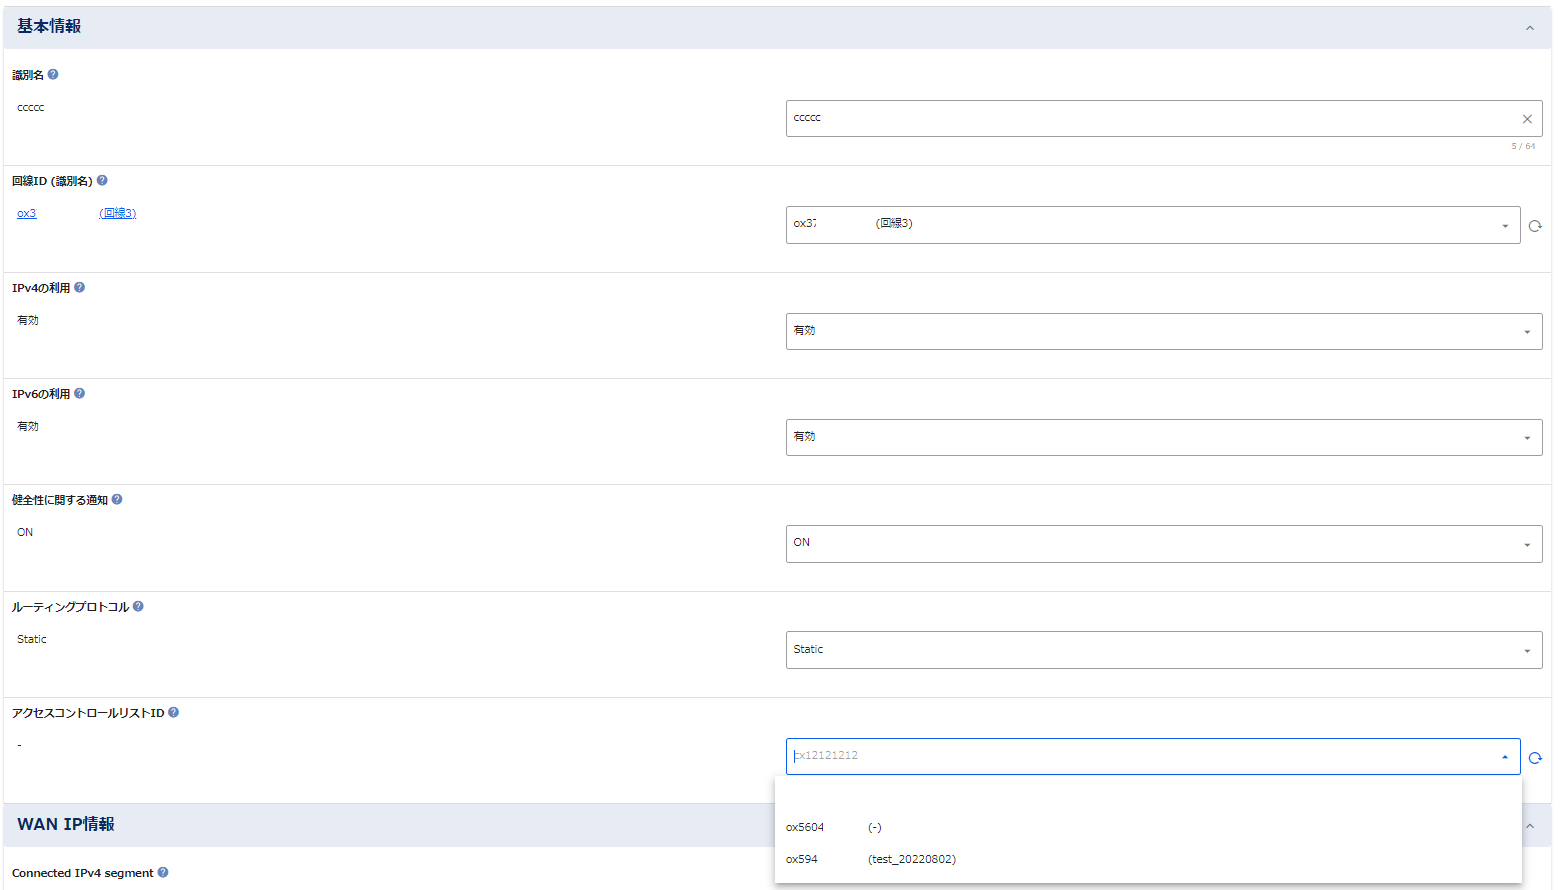Viewport: 1565px width, 890px height.
Task: Open the 健全性に関する通知 ON dropdown
Action: tap(1163, 544)
